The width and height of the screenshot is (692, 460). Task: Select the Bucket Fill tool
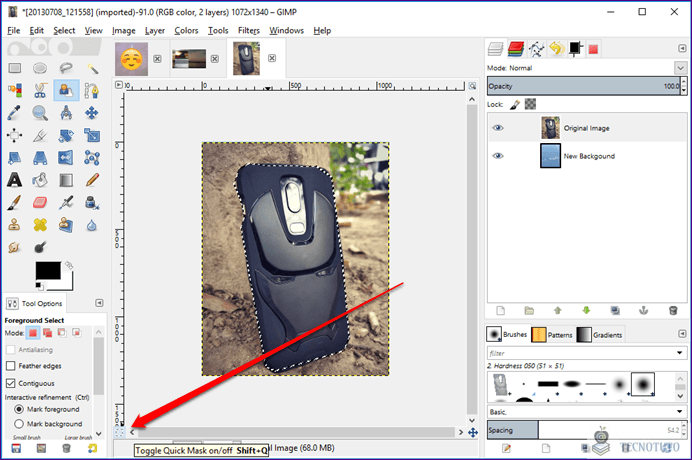tap(40, 180)
